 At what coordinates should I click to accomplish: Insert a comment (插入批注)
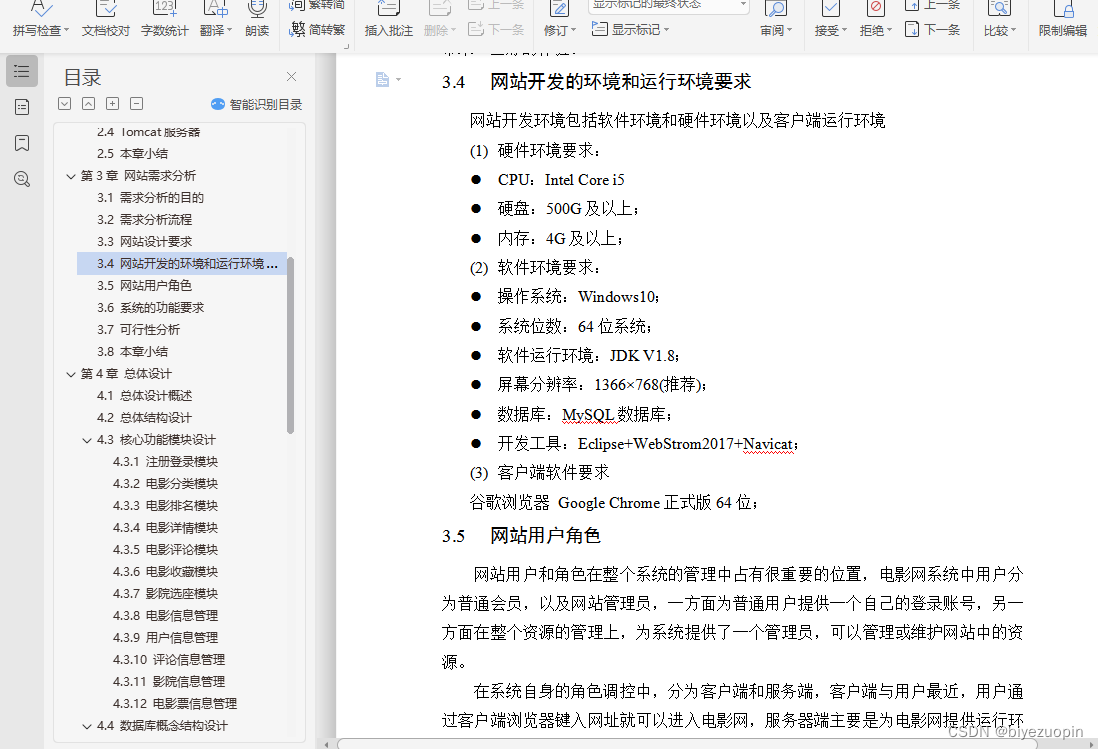(x=389, y=20)
